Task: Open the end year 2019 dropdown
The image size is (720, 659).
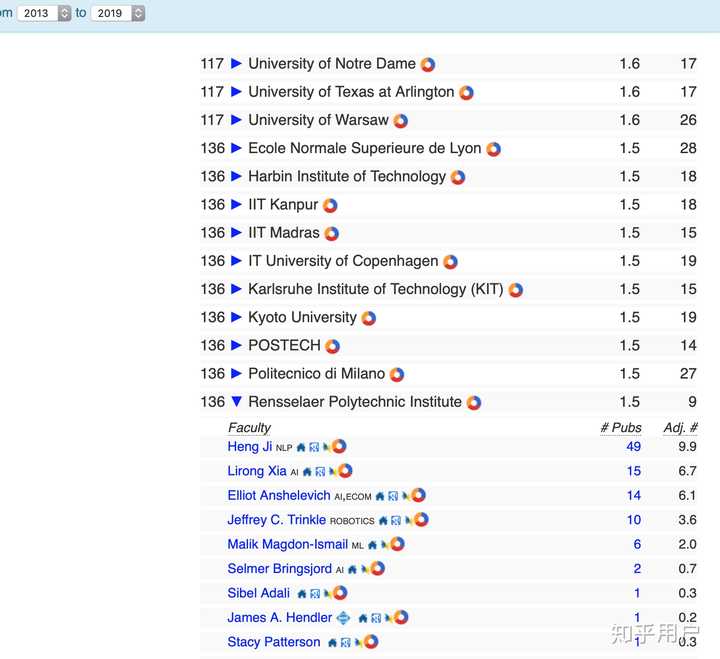Action: (x=118, y=13)
